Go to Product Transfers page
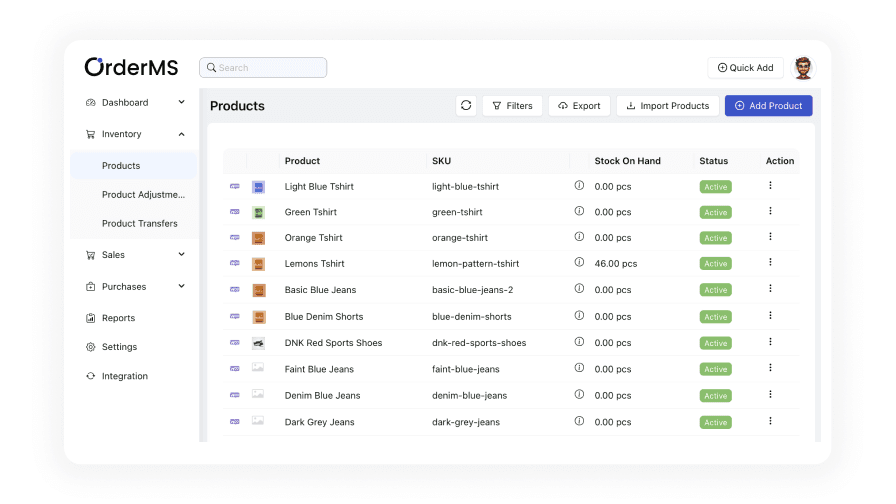Viewport: 896px width, 504px height. [x=140, y=224]
